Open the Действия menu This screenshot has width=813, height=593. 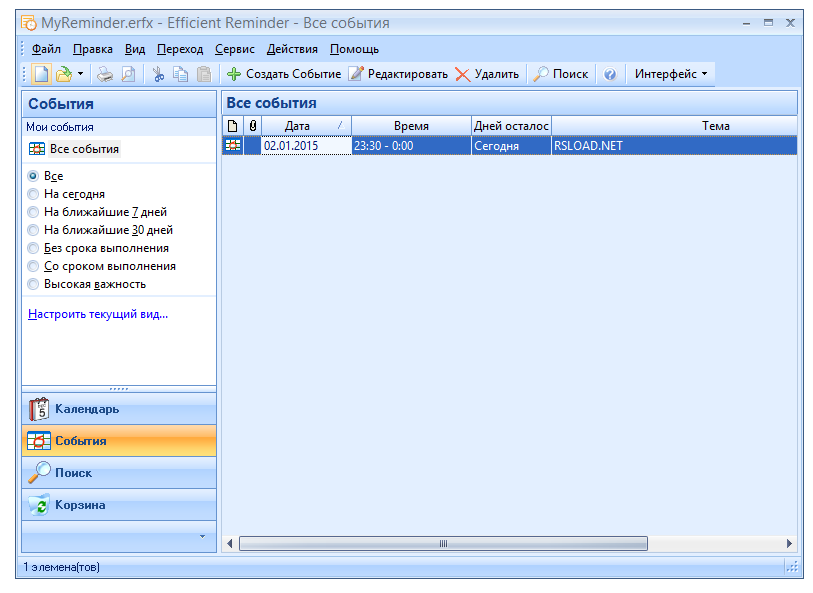[292, 49]
